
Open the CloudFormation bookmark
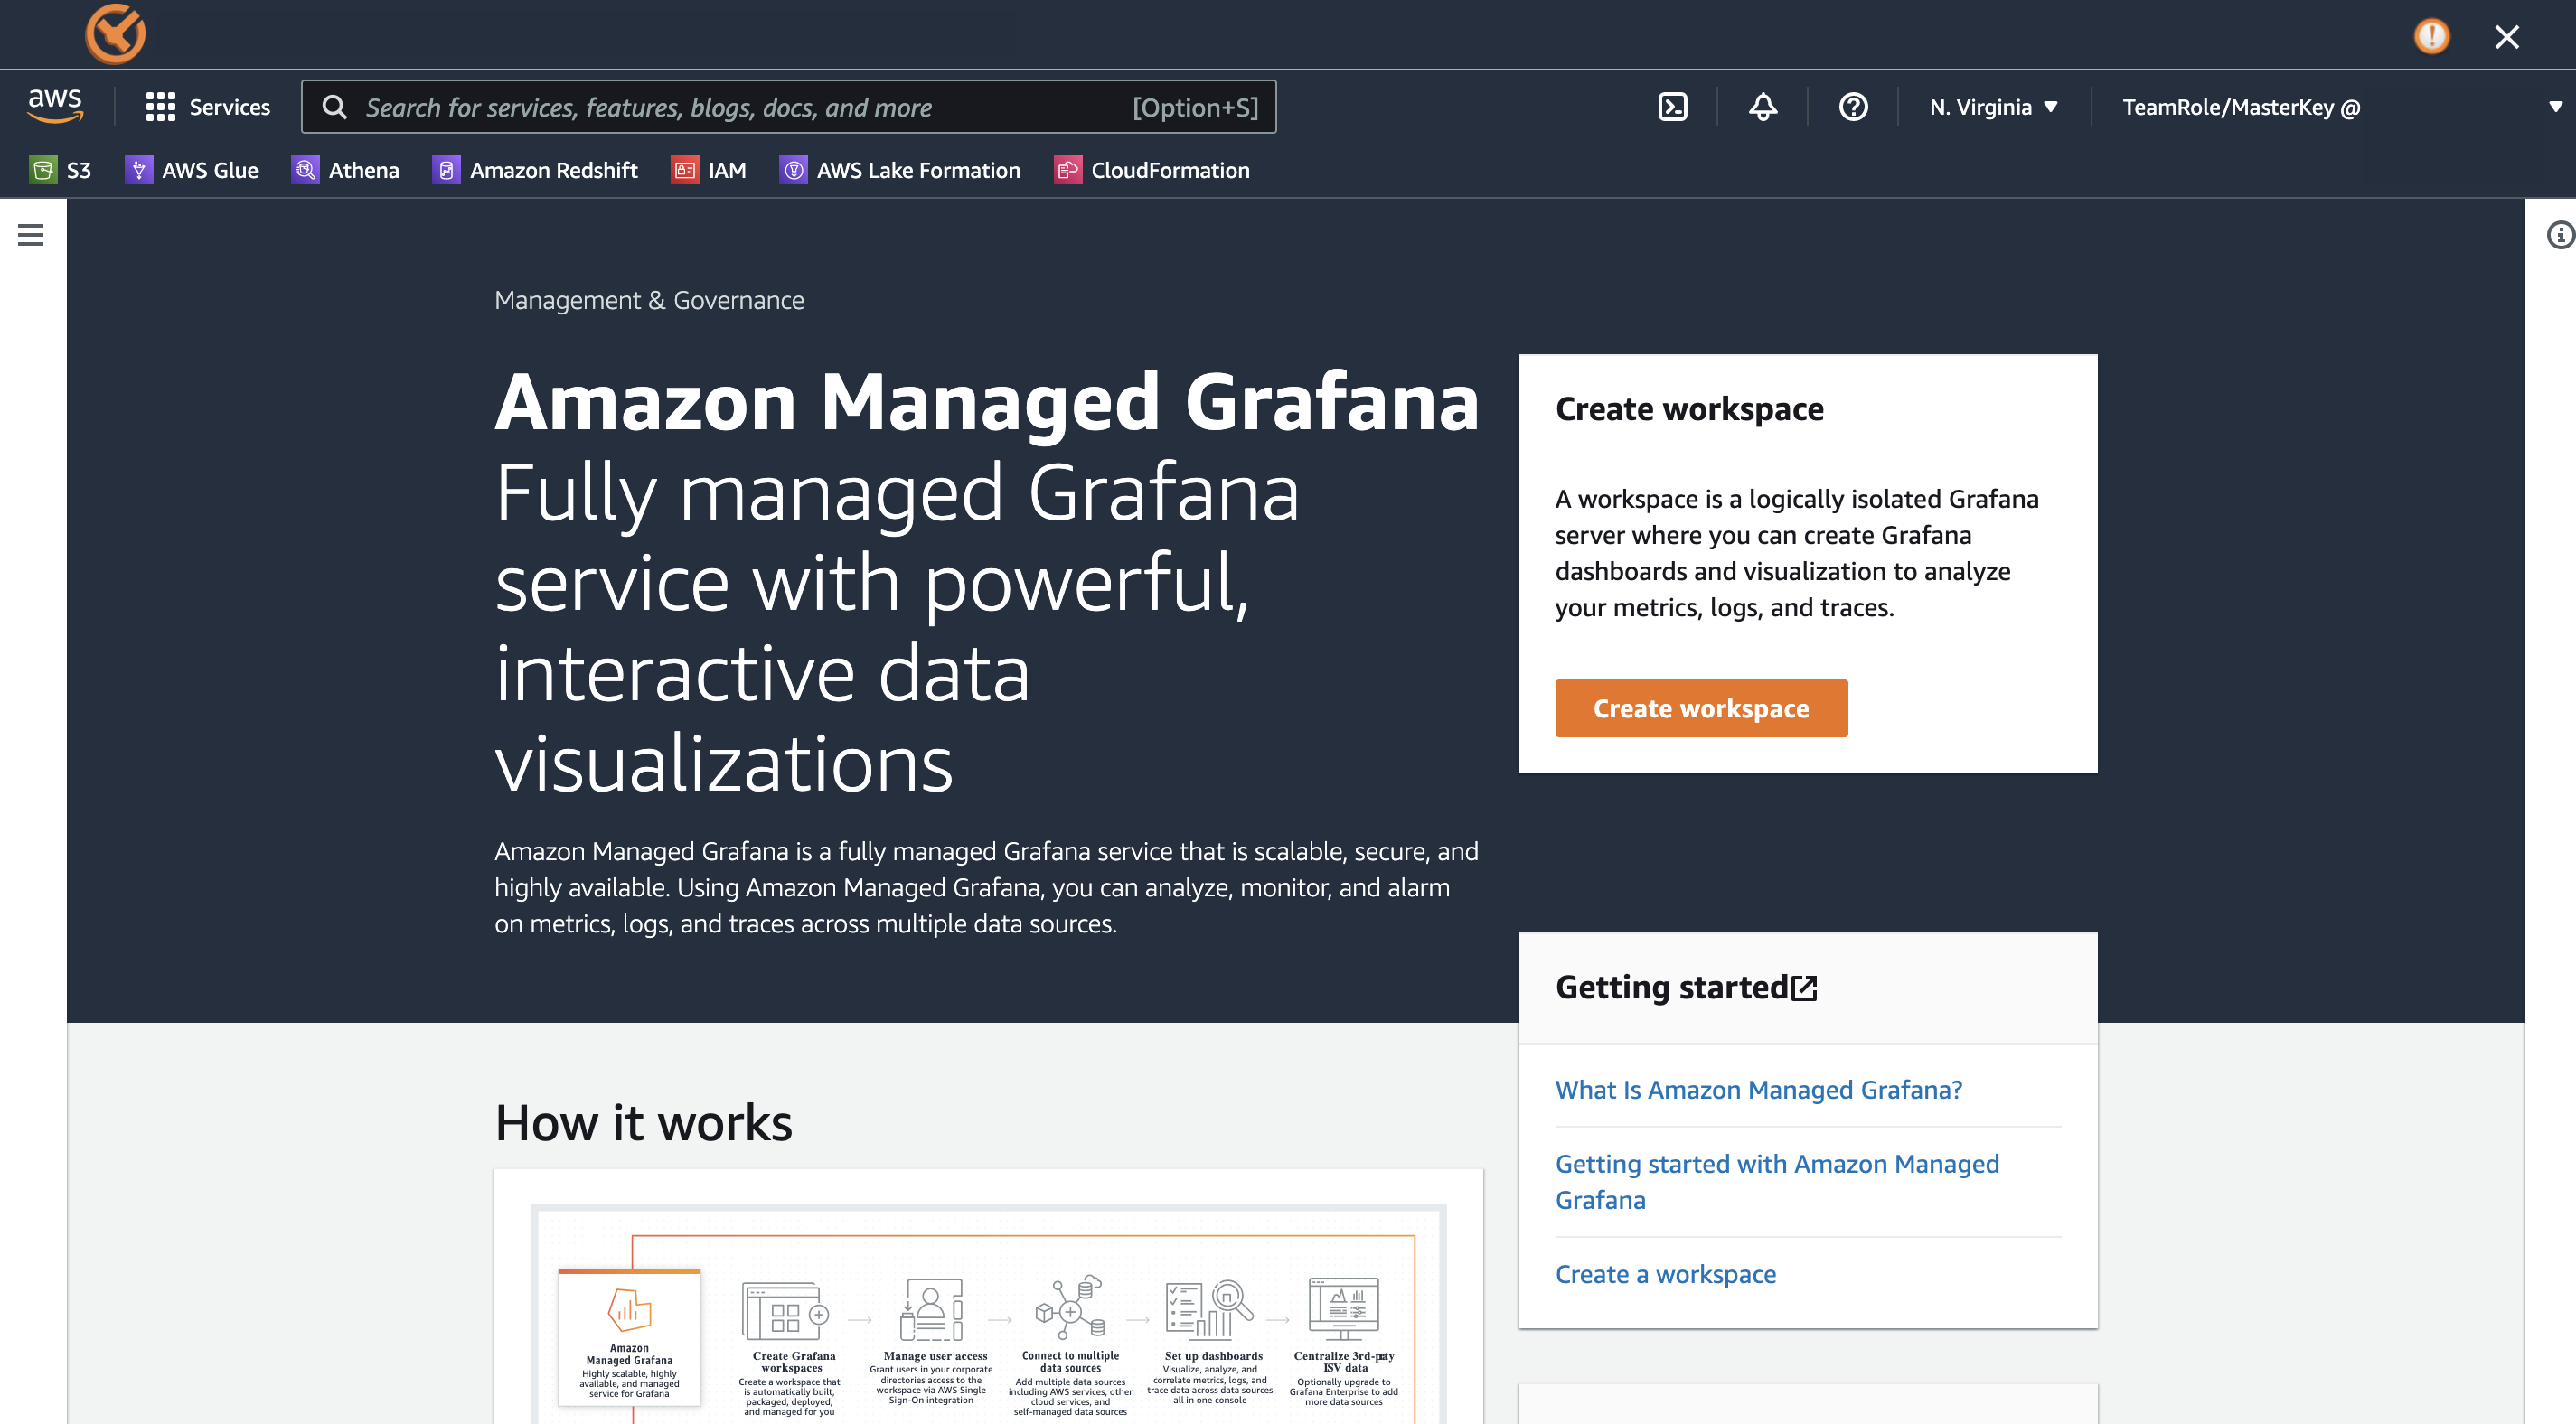pyautogui.click(x=1152, y=170)
